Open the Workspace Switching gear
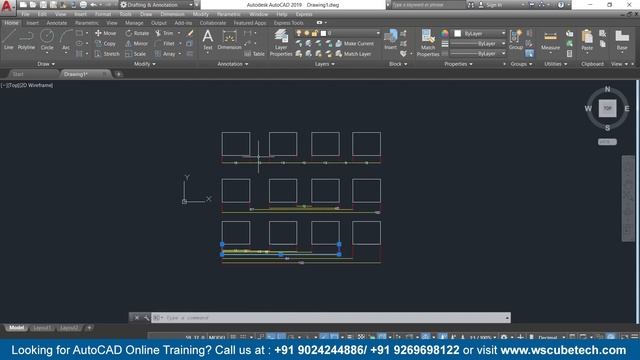 [x=504, y=337]
